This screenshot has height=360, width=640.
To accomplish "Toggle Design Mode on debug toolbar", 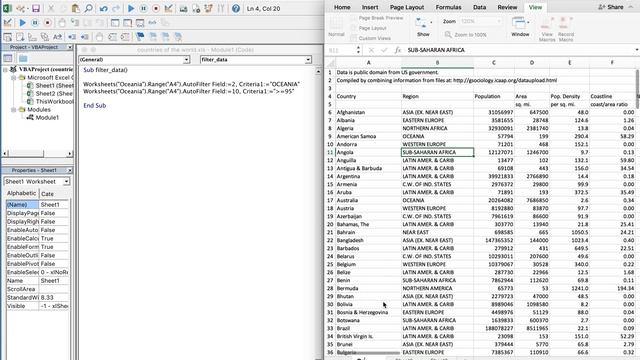I will (x=8, y=23).
